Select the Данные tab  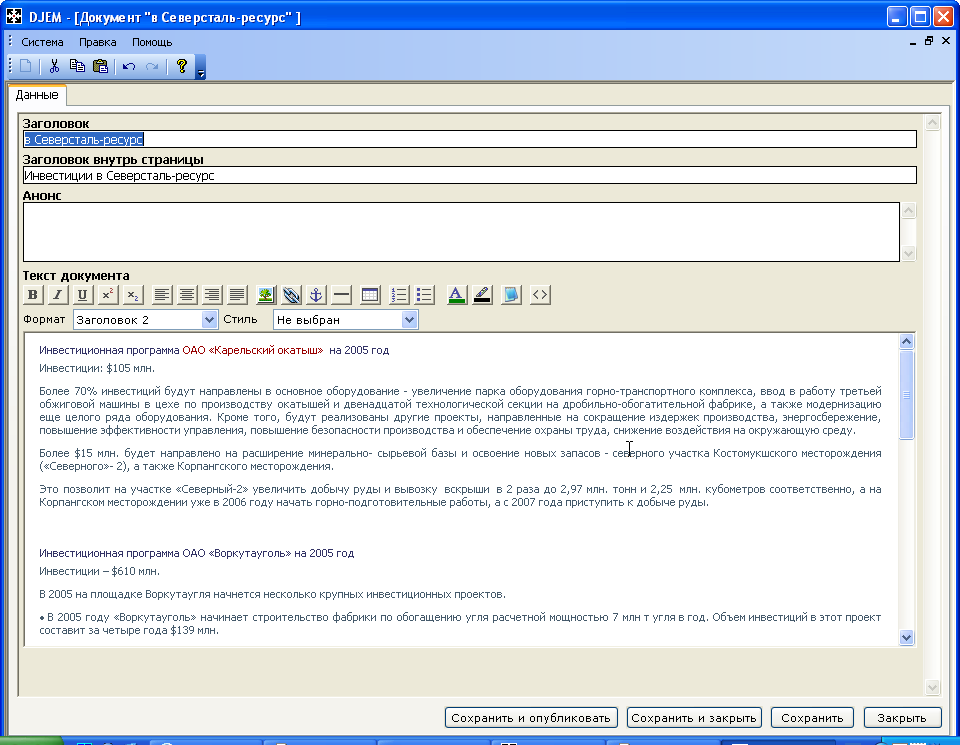pyautogui.click(x=37, y=95)
